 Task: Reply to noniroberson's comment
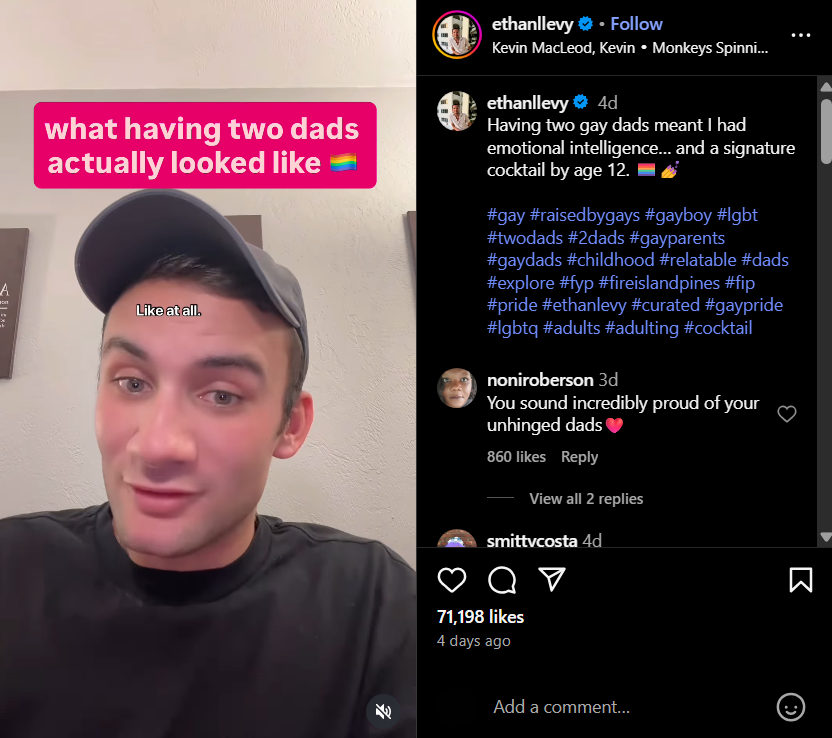579,457
